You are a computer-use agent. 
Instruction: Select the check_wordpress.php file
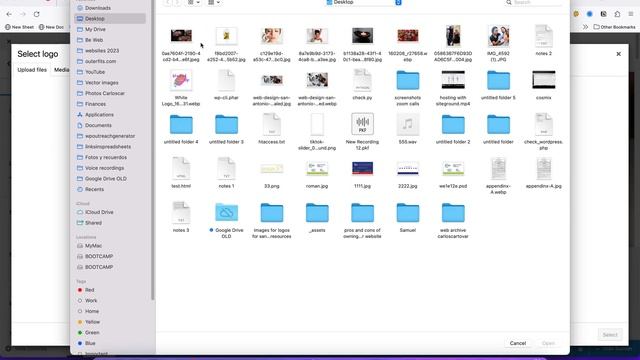(x=543, y=124)
